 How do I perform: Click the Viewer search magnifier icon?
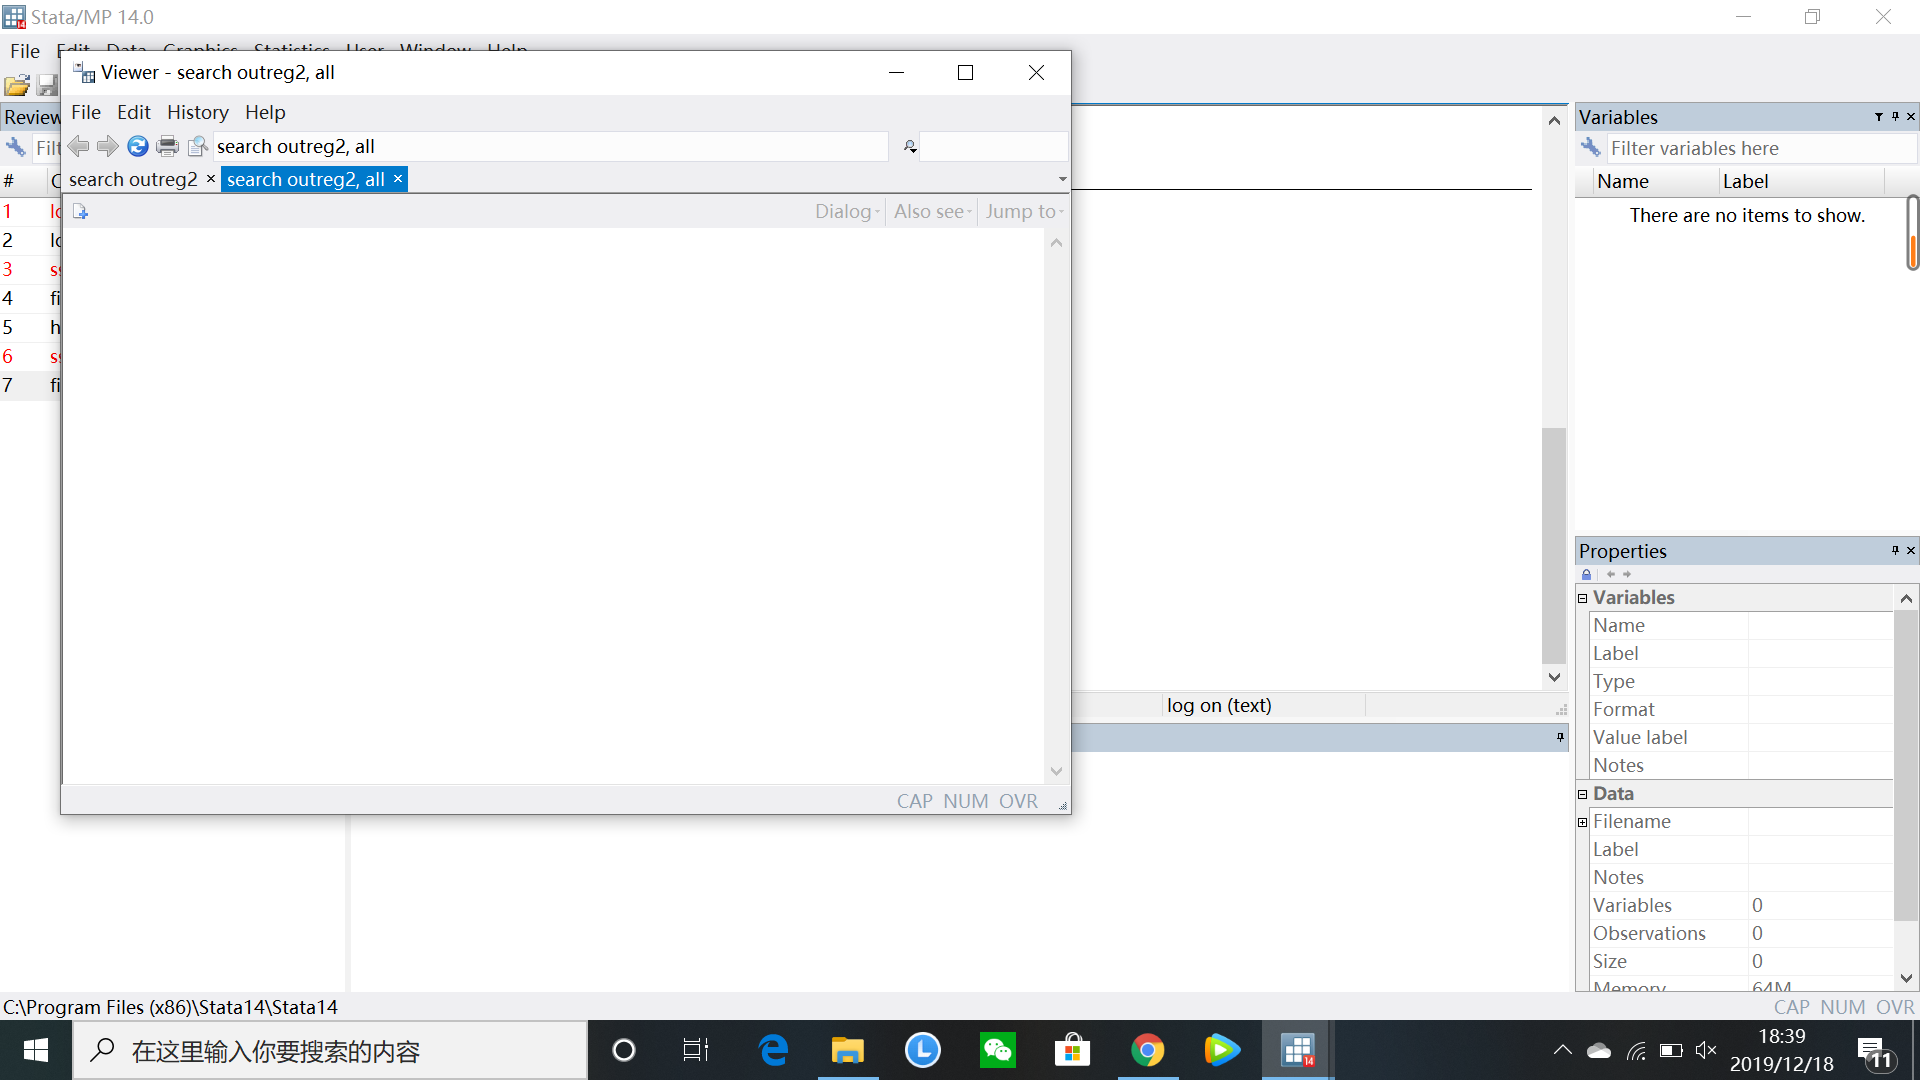point(910,147)
